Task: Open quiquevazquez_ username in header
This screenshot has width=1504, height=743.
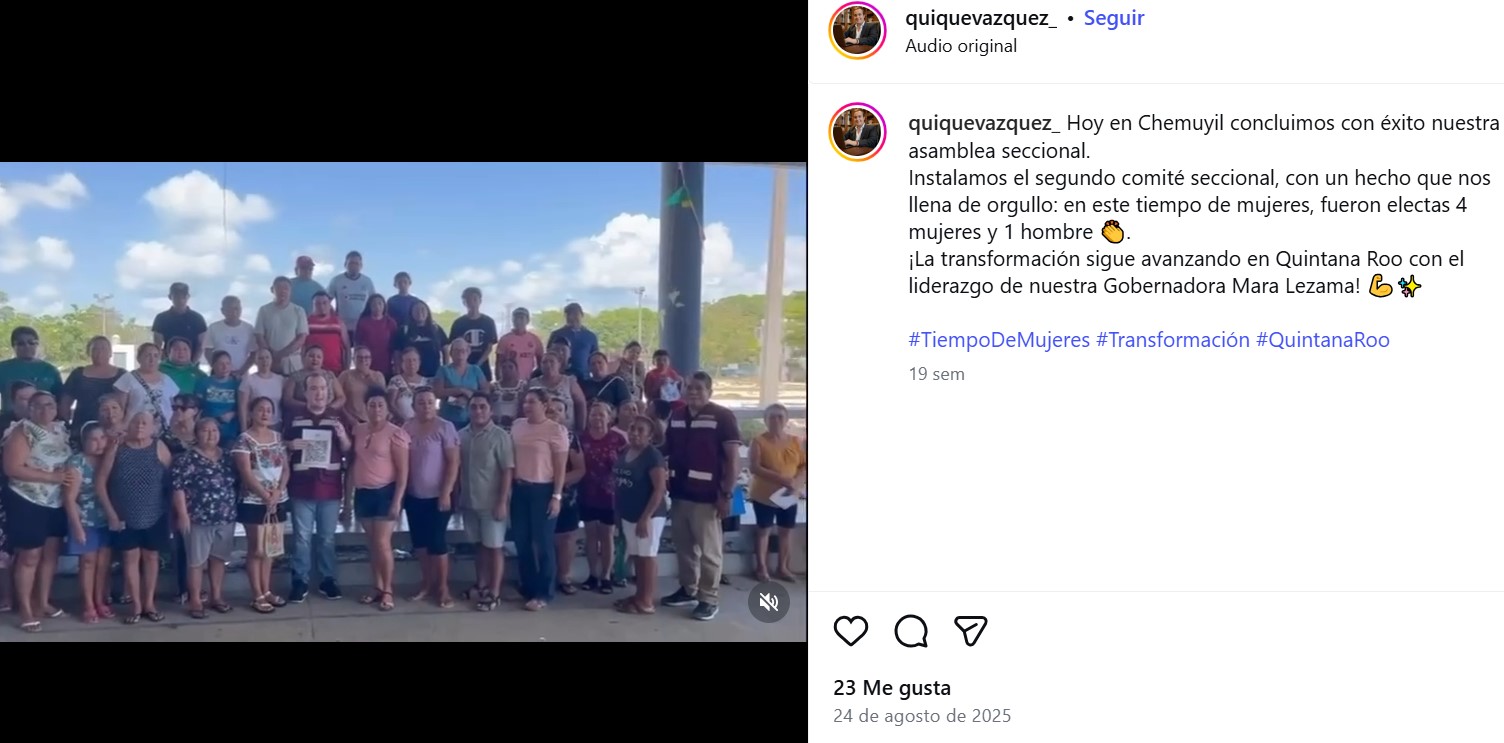Action: point(981,18)
